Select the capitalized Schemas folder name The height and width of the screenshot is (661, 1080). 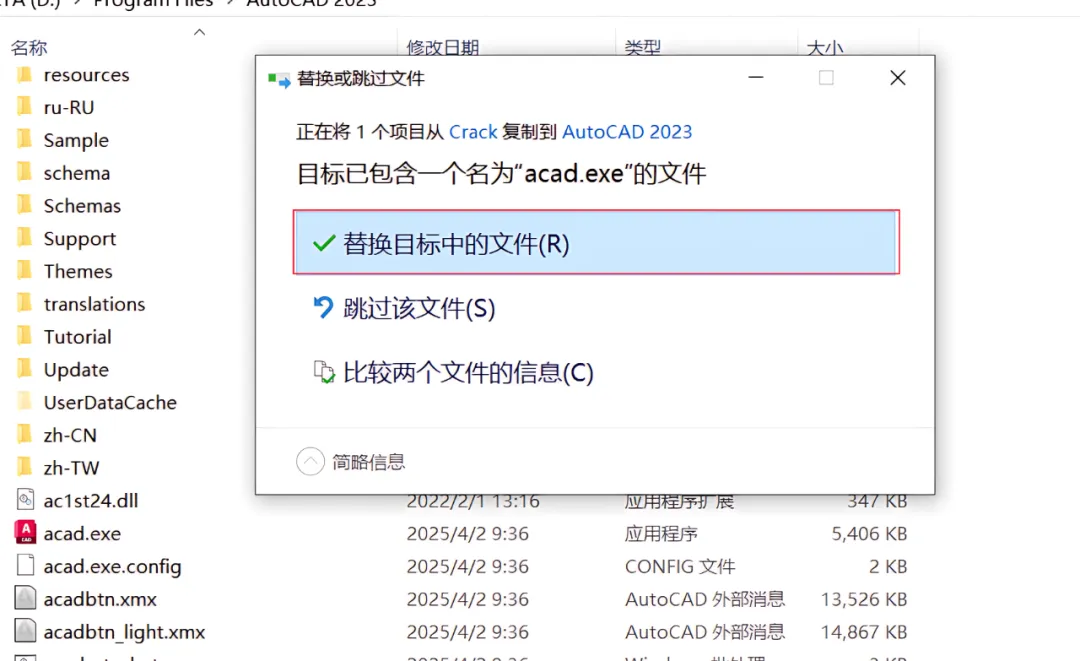click(82, 206)
